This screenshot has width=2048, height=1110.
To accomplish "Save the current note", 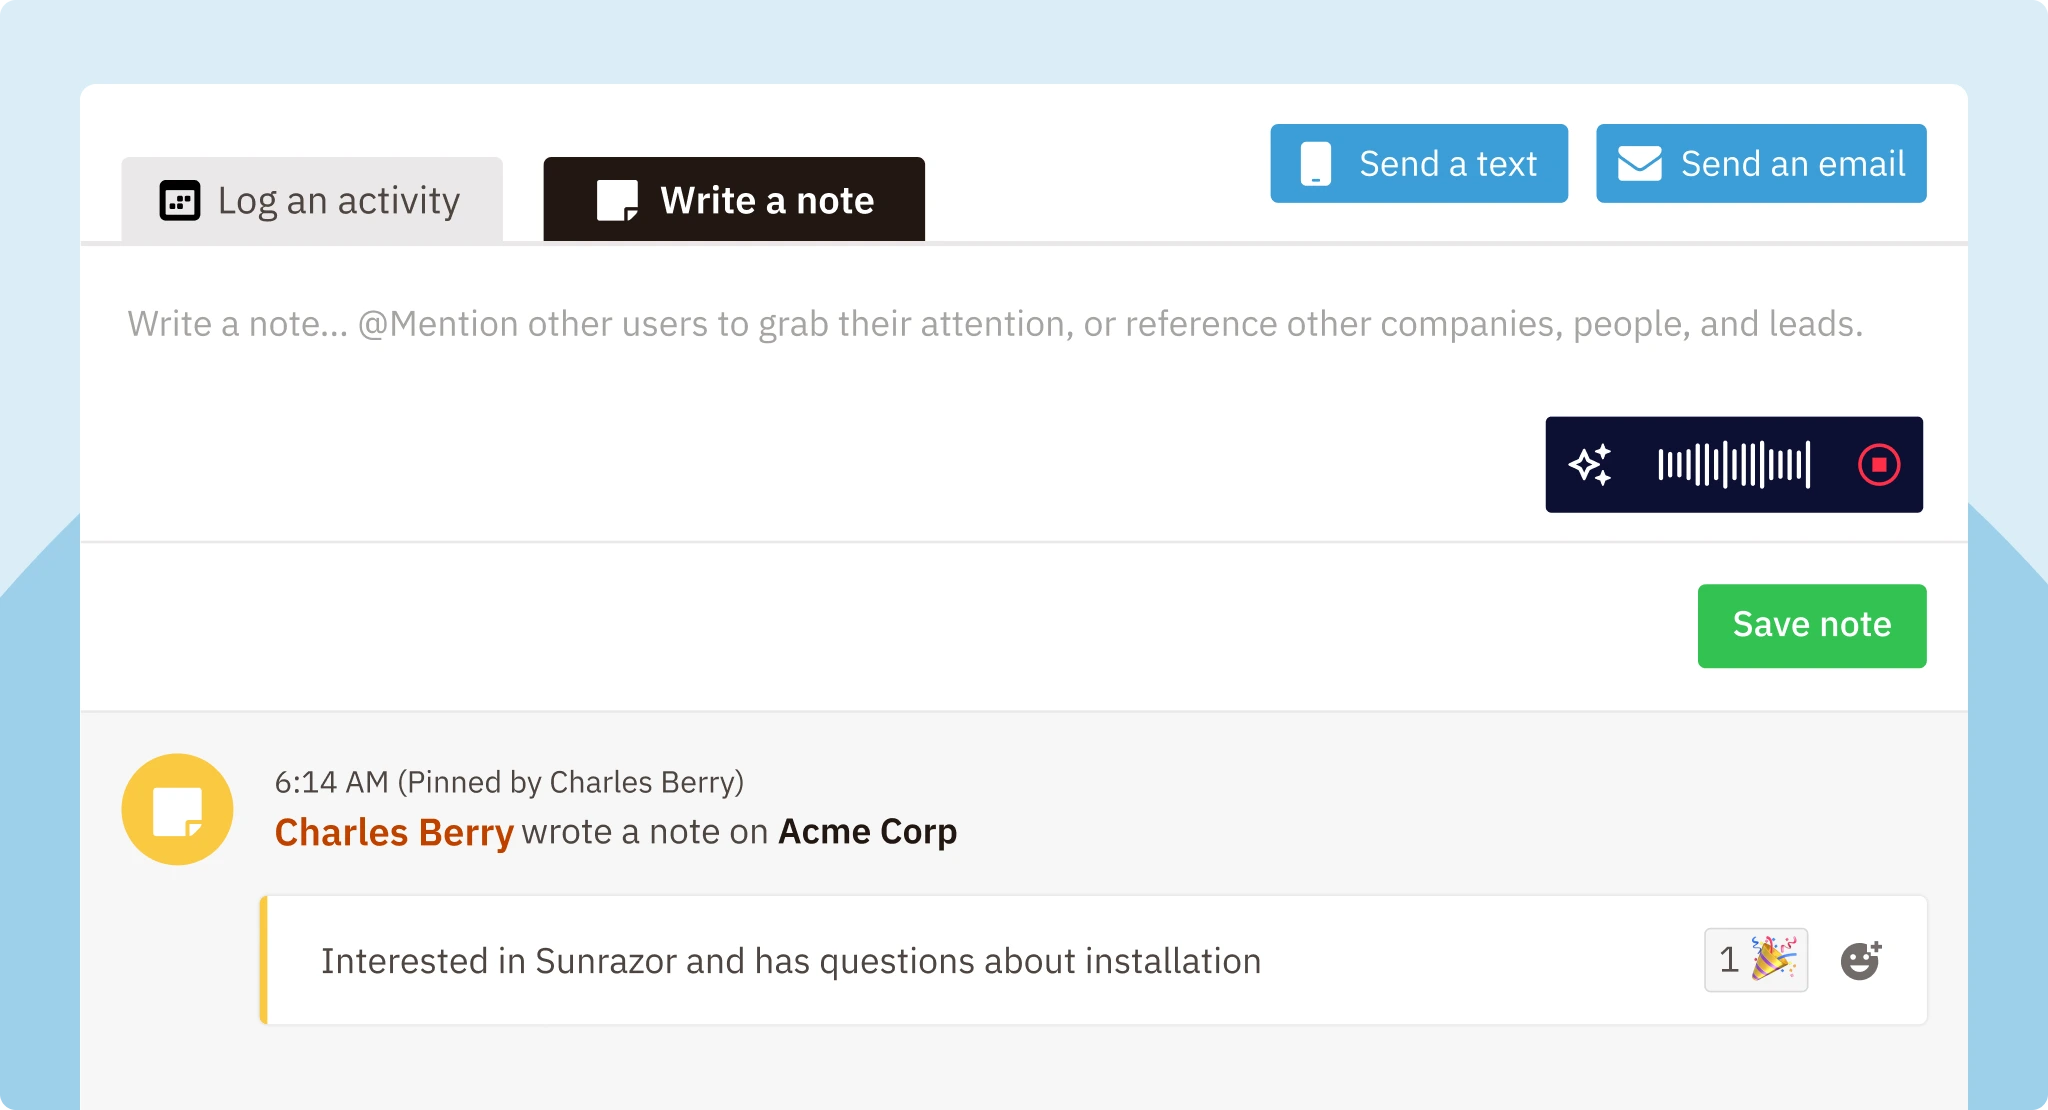I will click(x=1811, y=625).
